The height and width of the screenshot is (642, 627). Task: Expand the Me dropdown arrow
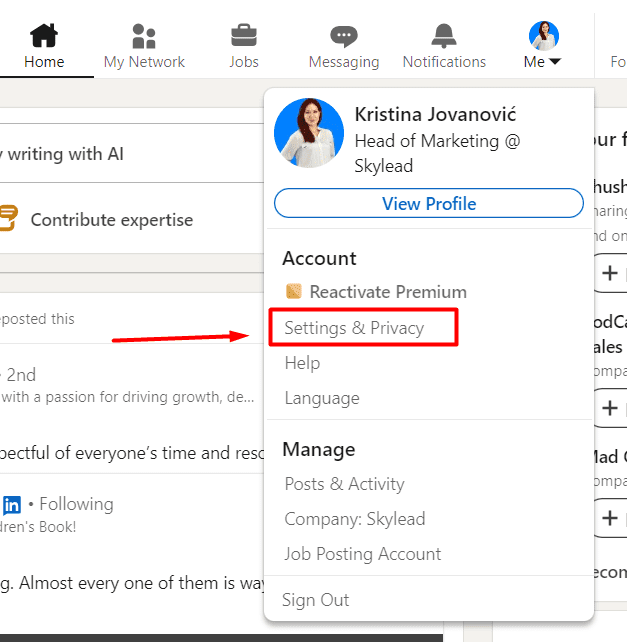[555, 62]
